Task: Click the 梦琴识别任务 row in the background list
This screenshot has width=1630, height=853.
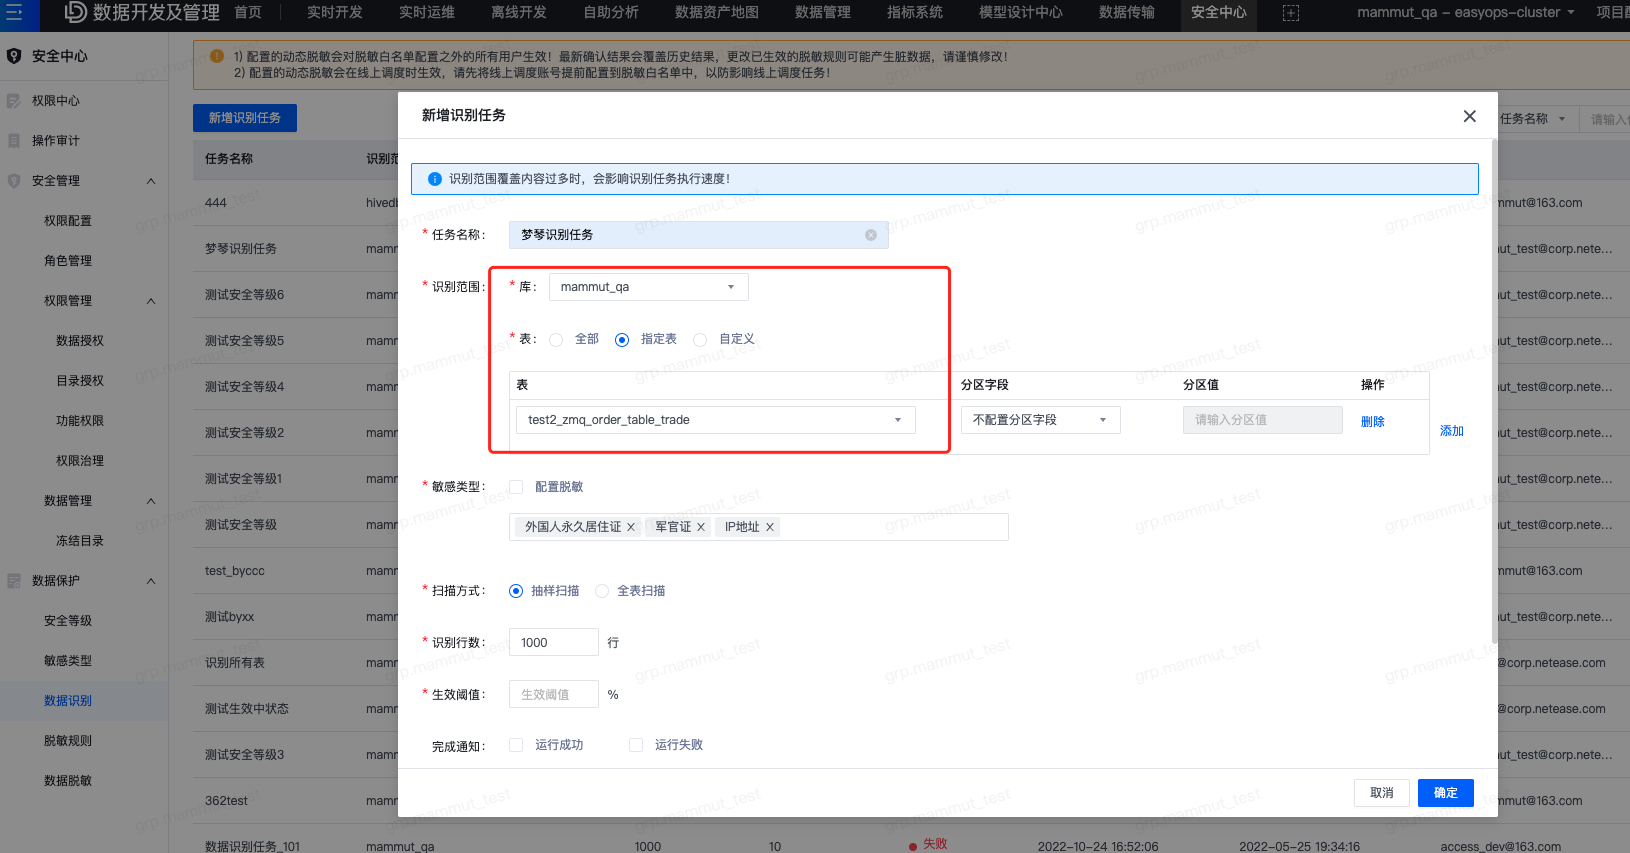Action: click(x=241, y=249)
